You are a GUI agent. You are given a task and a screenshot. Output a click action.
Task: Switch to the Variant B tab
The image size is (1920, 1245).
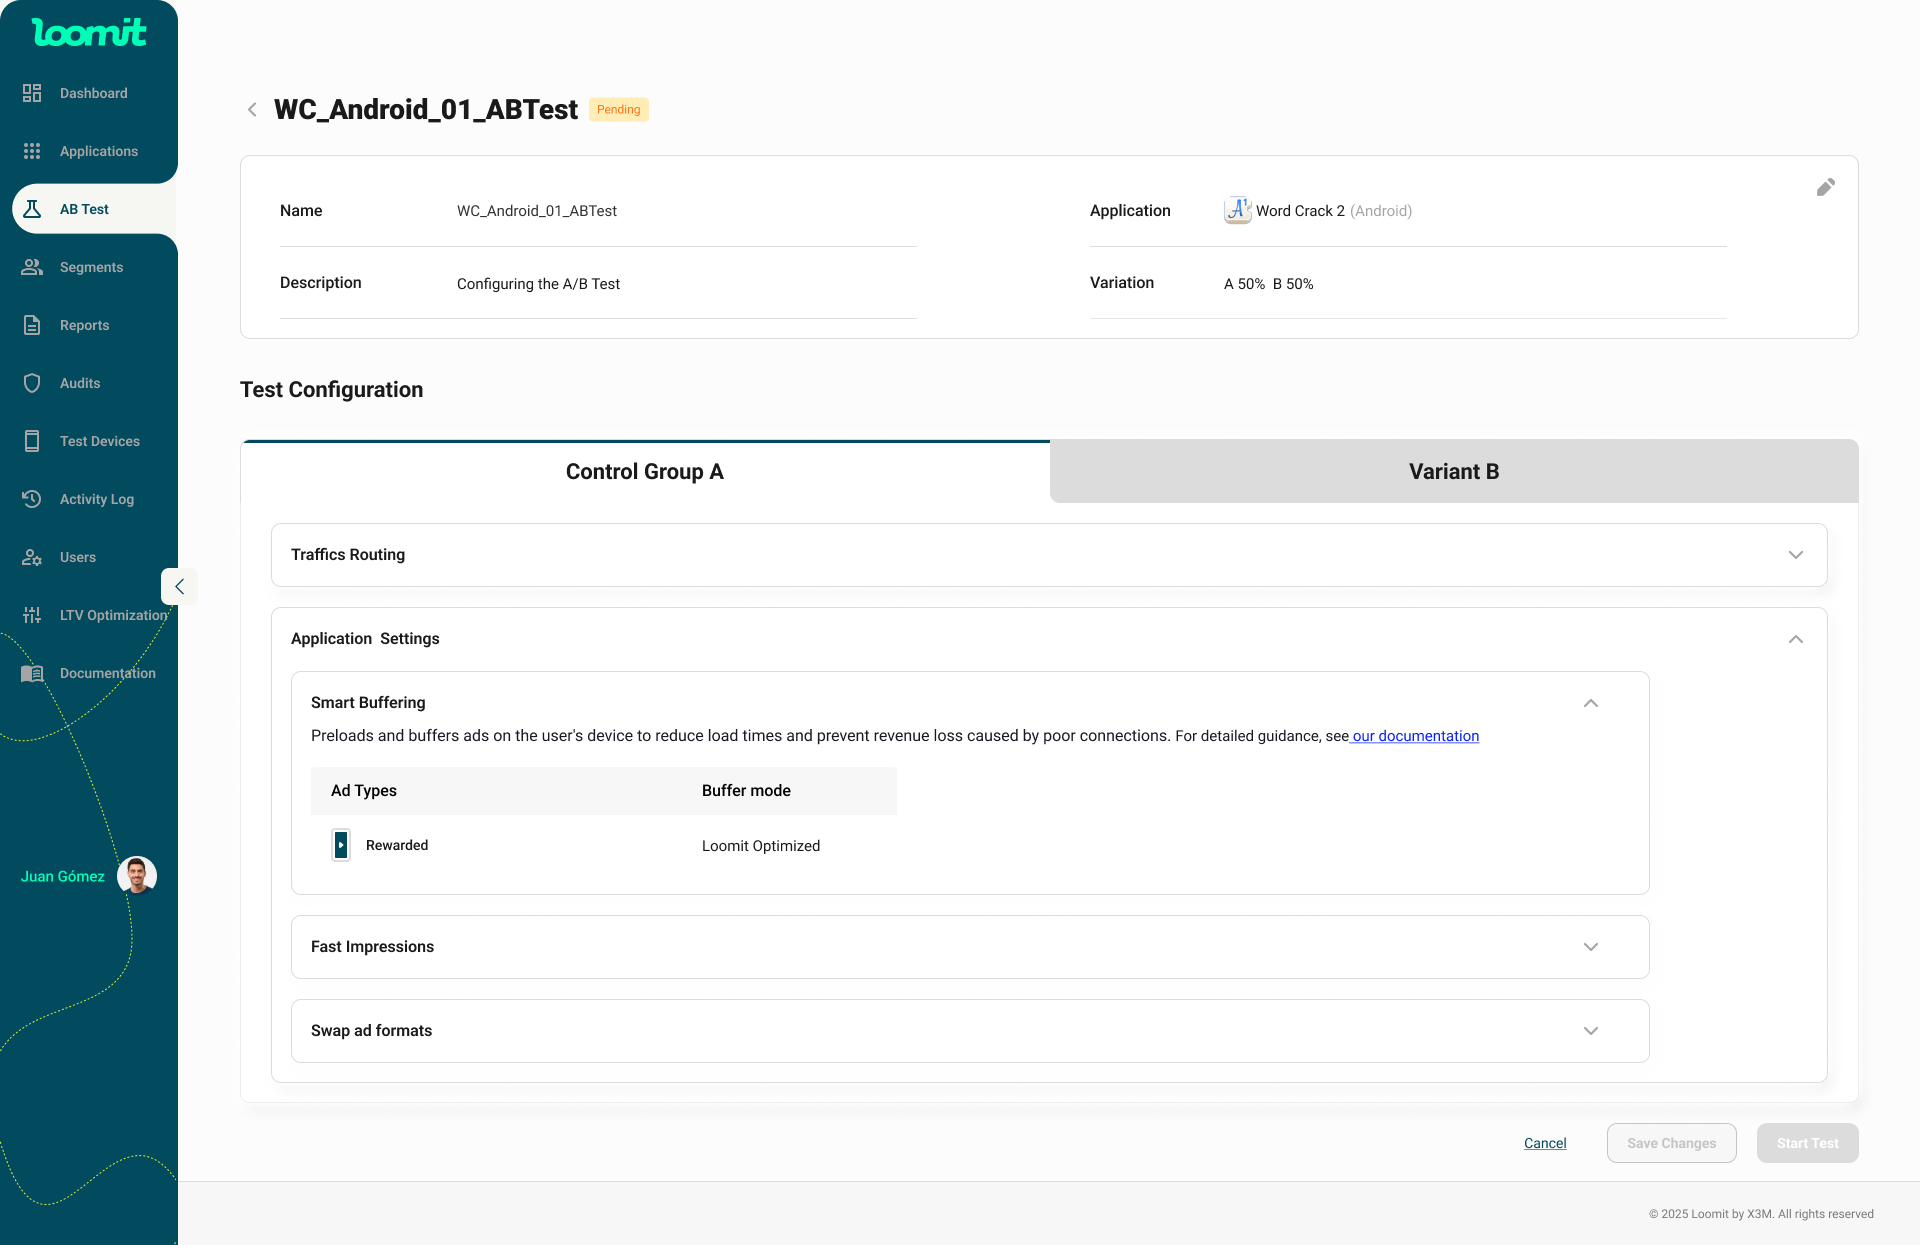1453,472
